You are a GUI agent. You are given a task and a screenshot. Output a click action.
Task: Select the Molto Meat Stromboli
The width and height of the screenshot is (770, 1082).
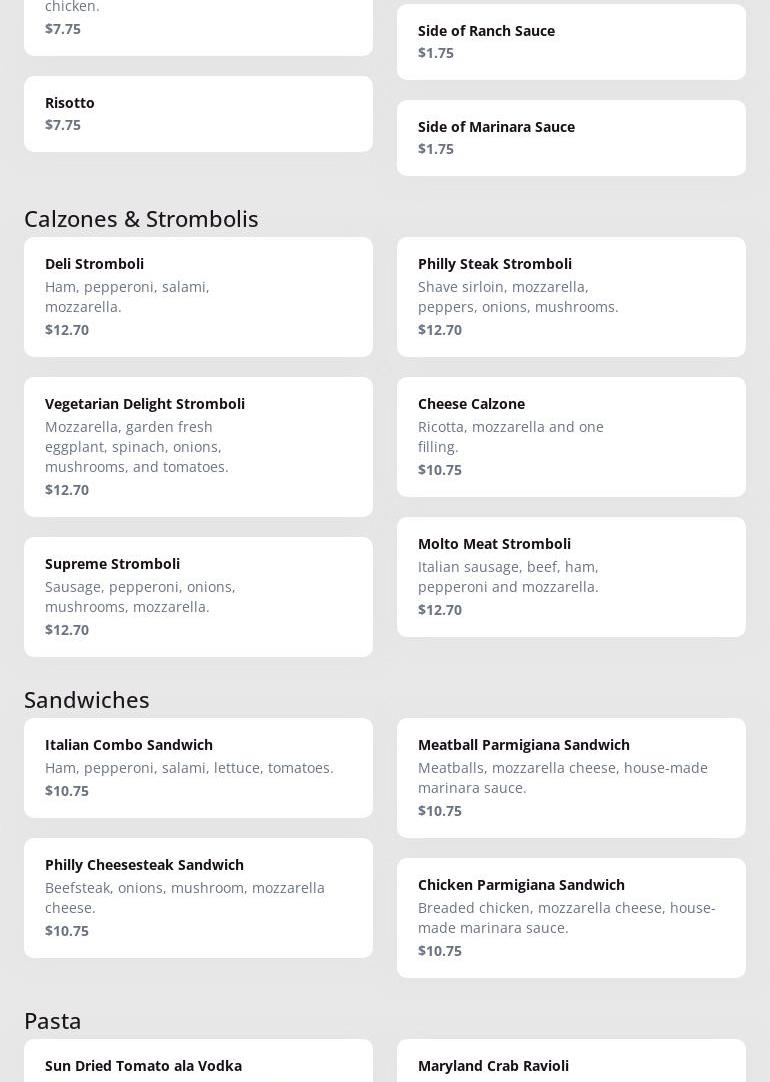(x=571, y=576)
